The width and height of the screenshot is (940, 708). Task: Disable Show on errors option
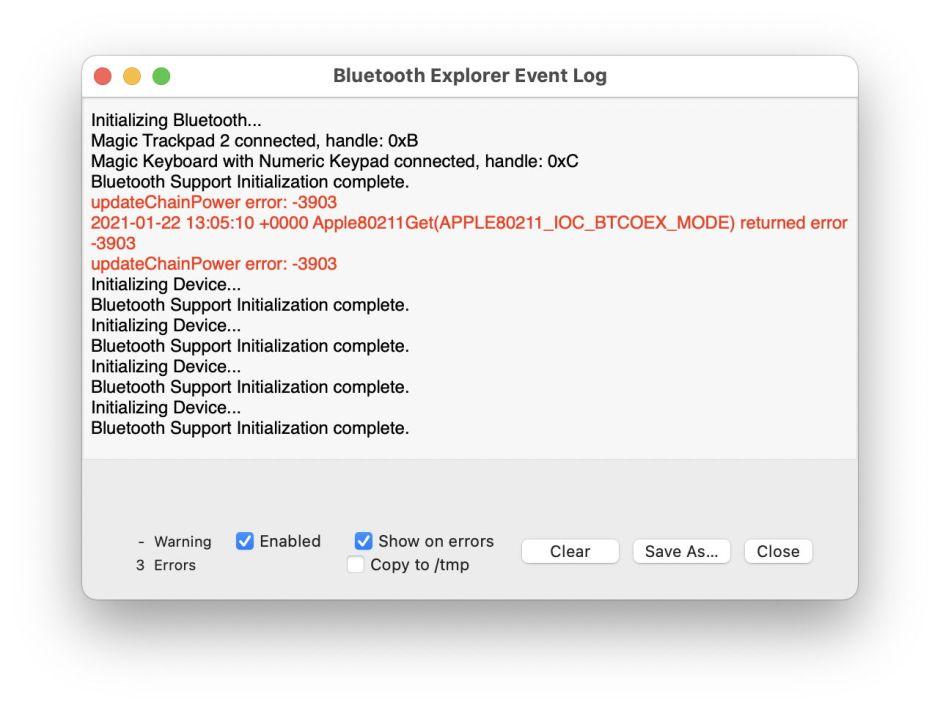coord(362,540)
